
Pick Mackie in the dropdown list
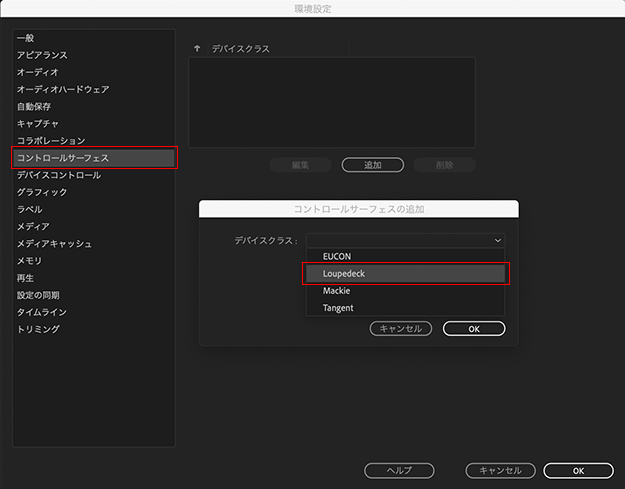click(406, 290)
